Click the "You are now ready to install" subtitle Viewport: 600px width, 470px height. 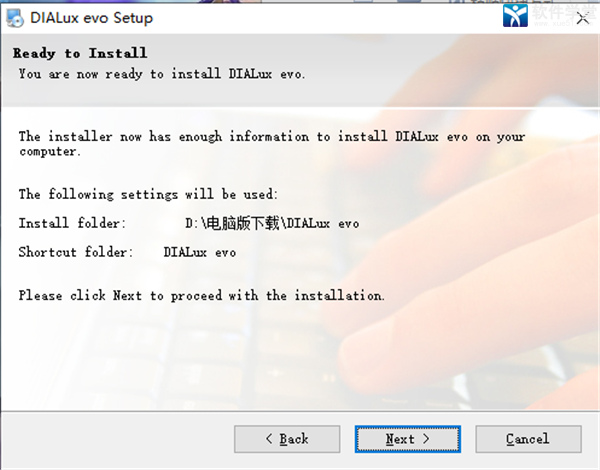point(162,73)
